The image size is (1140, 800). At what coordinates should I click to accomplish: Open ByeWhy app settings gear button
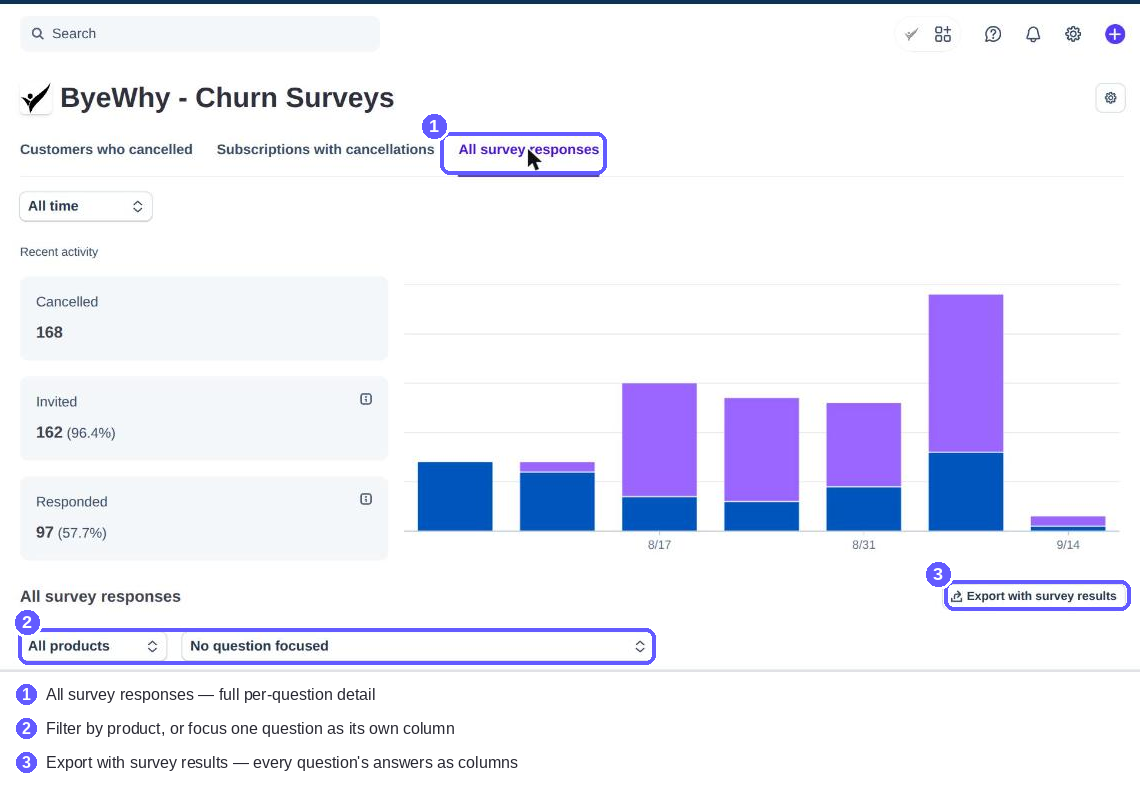[1110, 97]
